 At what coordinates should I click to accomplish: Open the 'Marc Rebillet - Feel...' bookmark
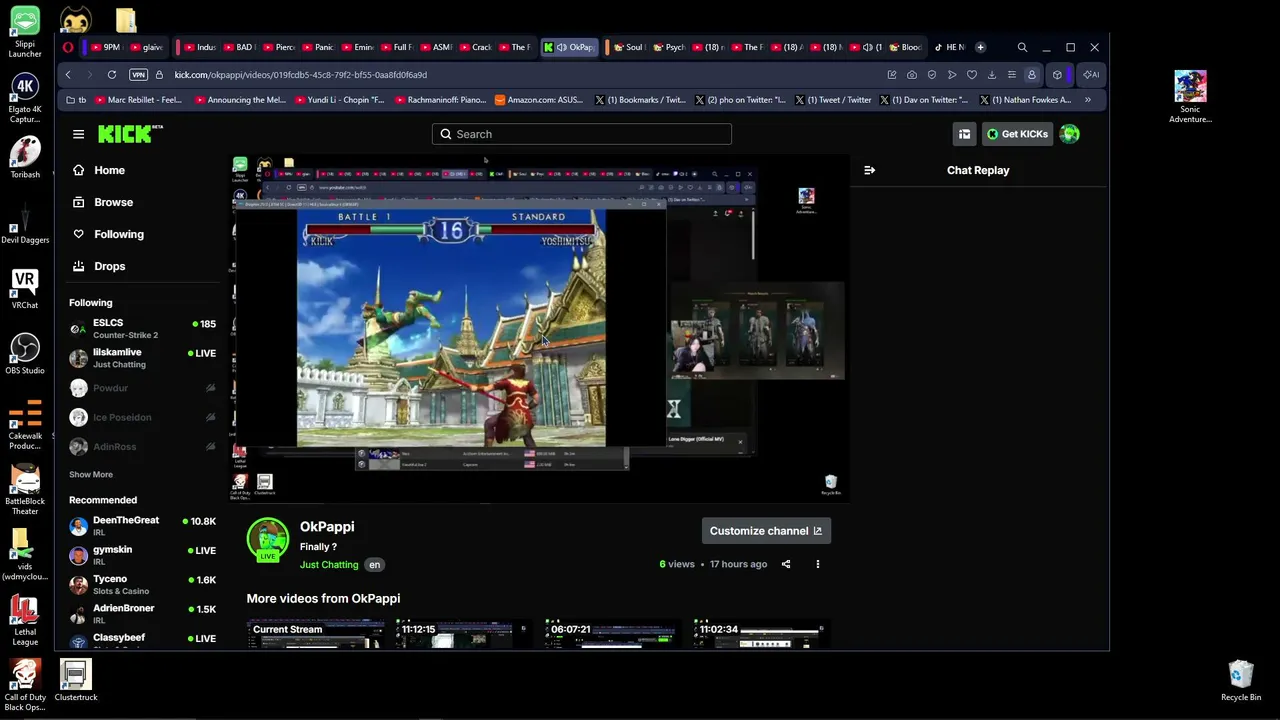(x=138, y=100)
